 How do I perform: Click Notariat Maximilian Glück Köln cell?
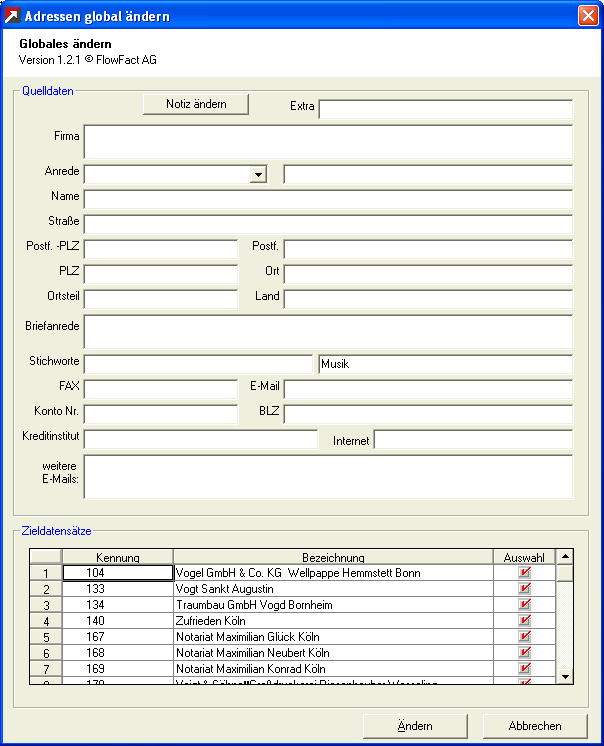[333, 637]
